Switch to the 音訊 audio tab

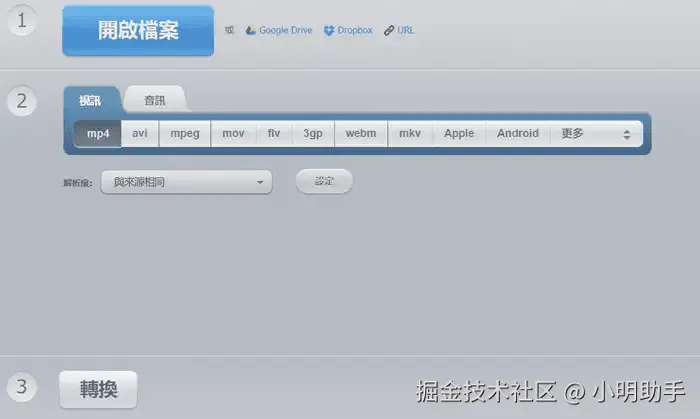tap(155, 100)
